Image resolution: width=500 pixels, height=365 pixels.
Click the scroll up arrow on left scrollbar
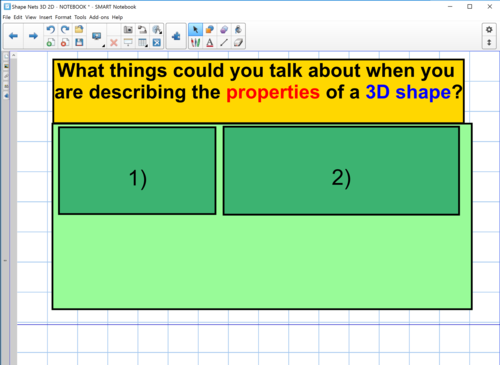click(14, 55)
